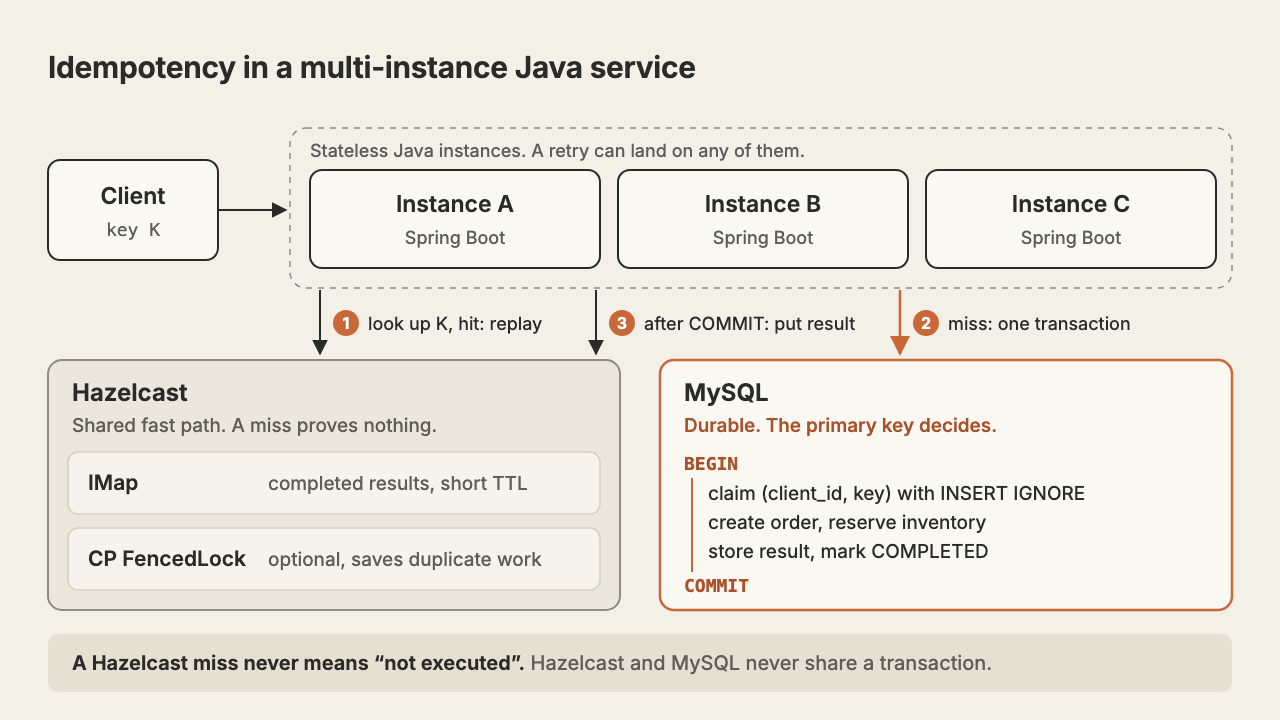The image size is (1280, 720).
Task: Click the MySQL heading
Action: pyautogui.click(x=726, y=394)
